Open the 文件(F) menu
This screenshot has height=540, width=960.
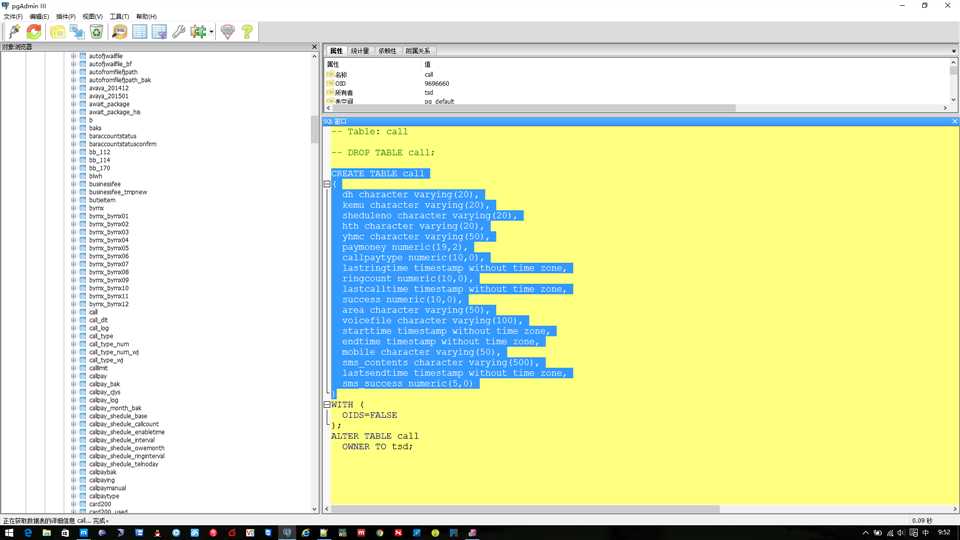pos(13,17)
